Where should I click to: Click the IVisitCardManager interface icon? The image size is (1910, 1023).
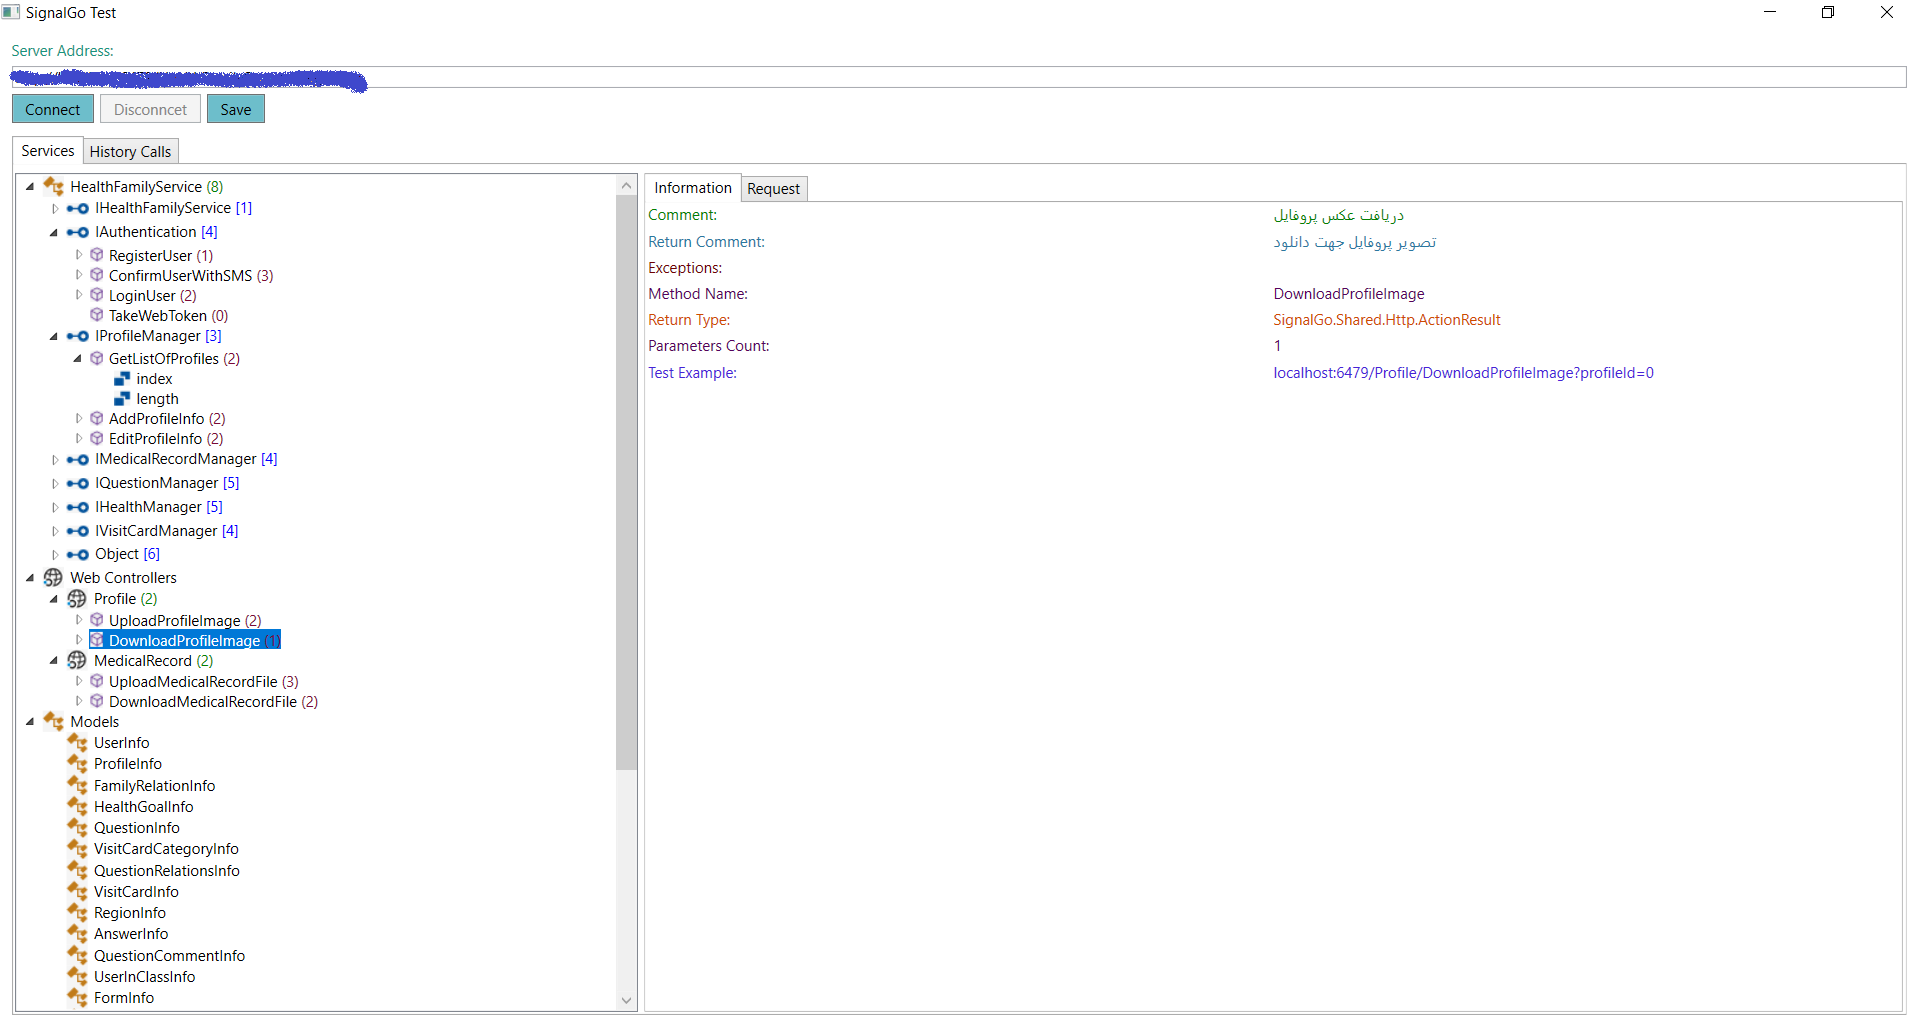click(x=77, y=531)
